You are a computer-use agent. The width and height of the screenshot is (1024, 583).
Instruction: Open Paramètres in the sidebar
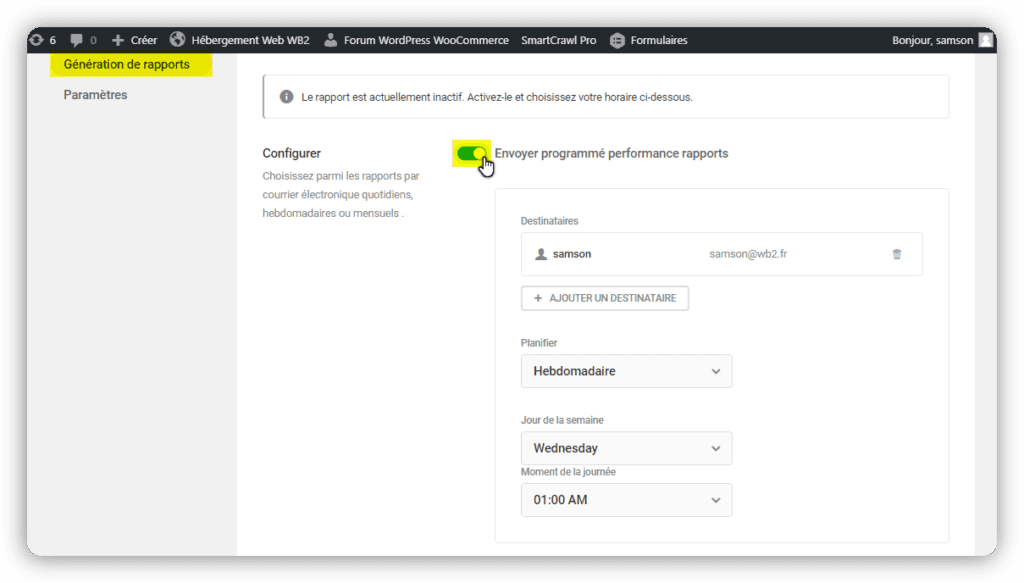(95, 94)
